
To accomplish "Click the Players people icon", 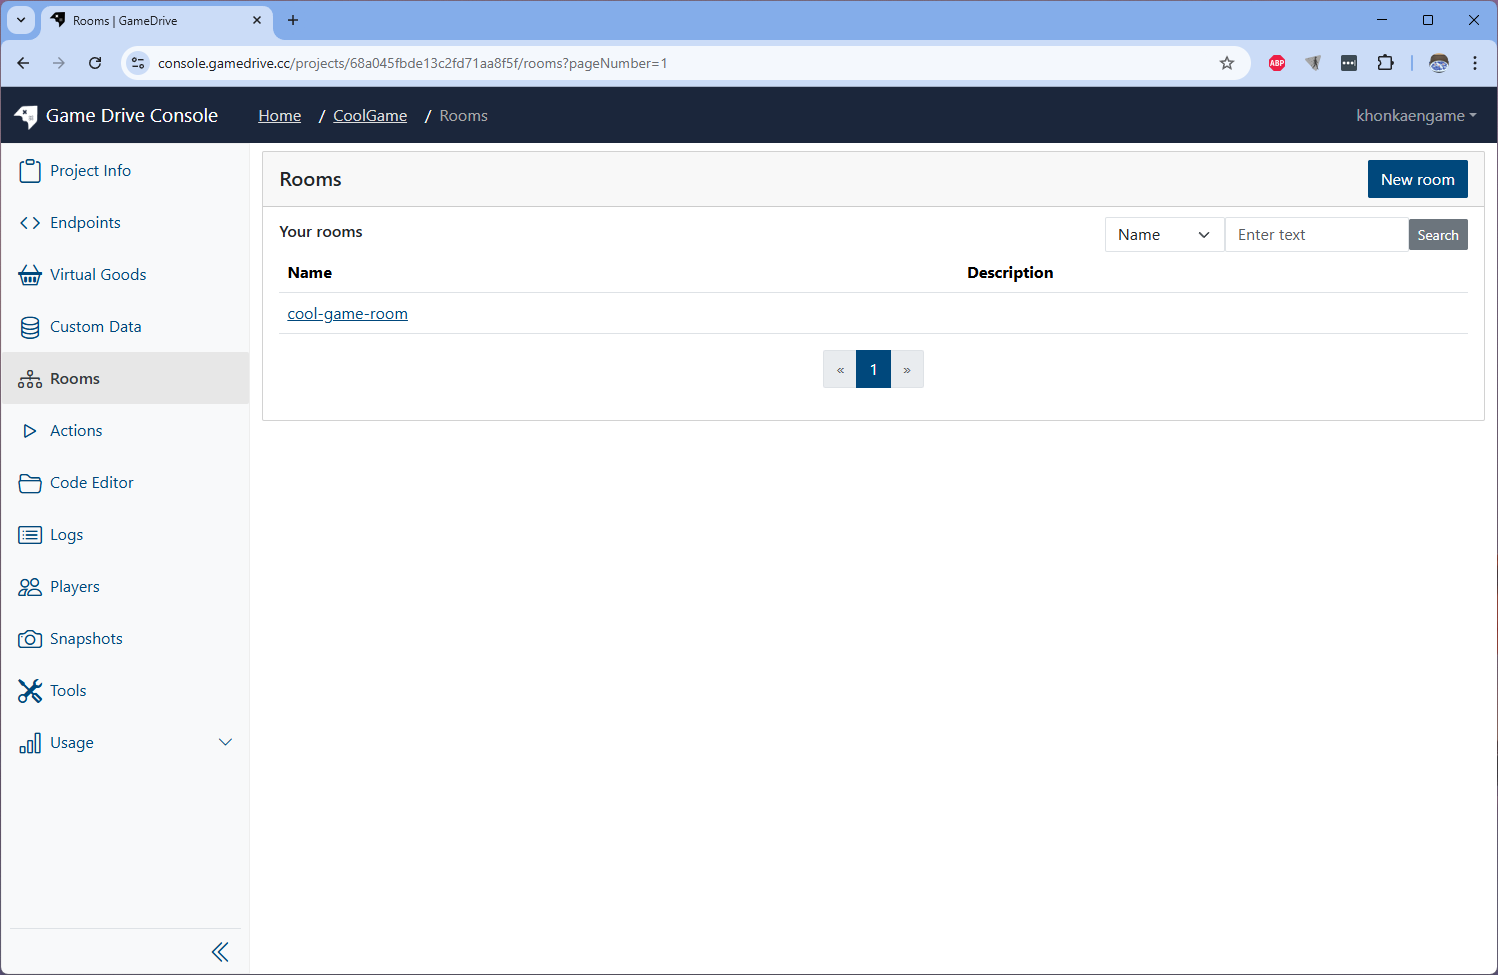I will 30,587.
